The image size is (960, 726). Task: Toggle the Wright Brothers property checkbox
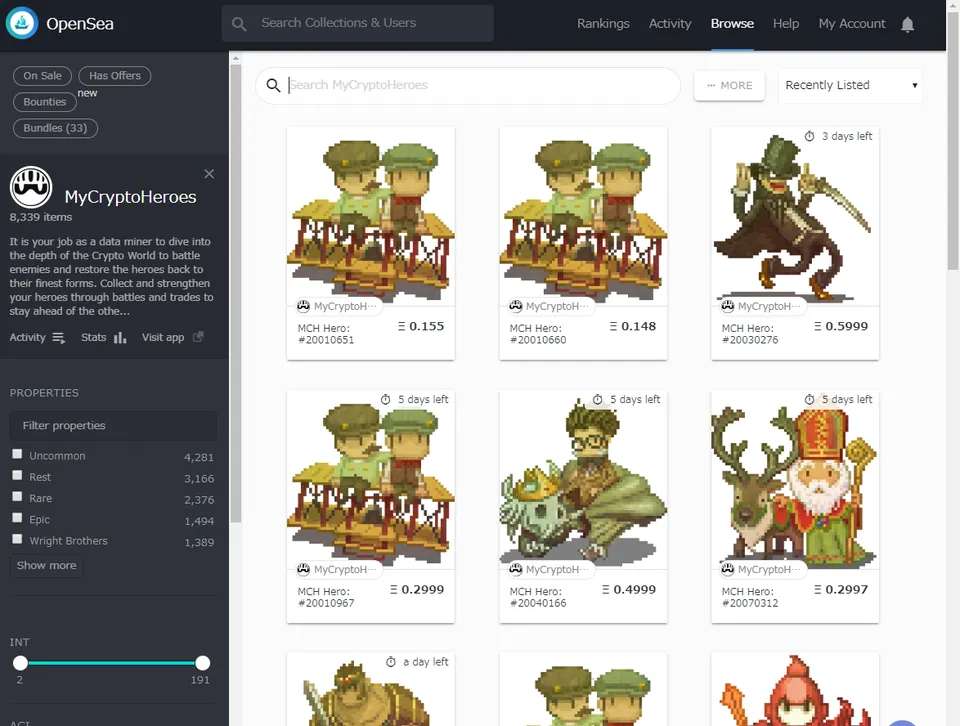[x=17, y=539]
